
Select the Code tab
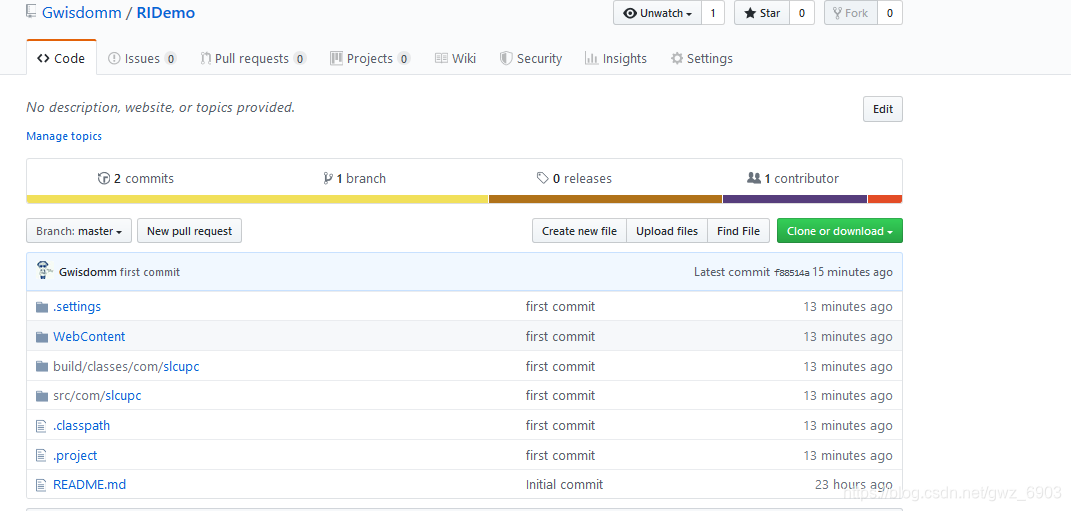click(x=61, y=59)
